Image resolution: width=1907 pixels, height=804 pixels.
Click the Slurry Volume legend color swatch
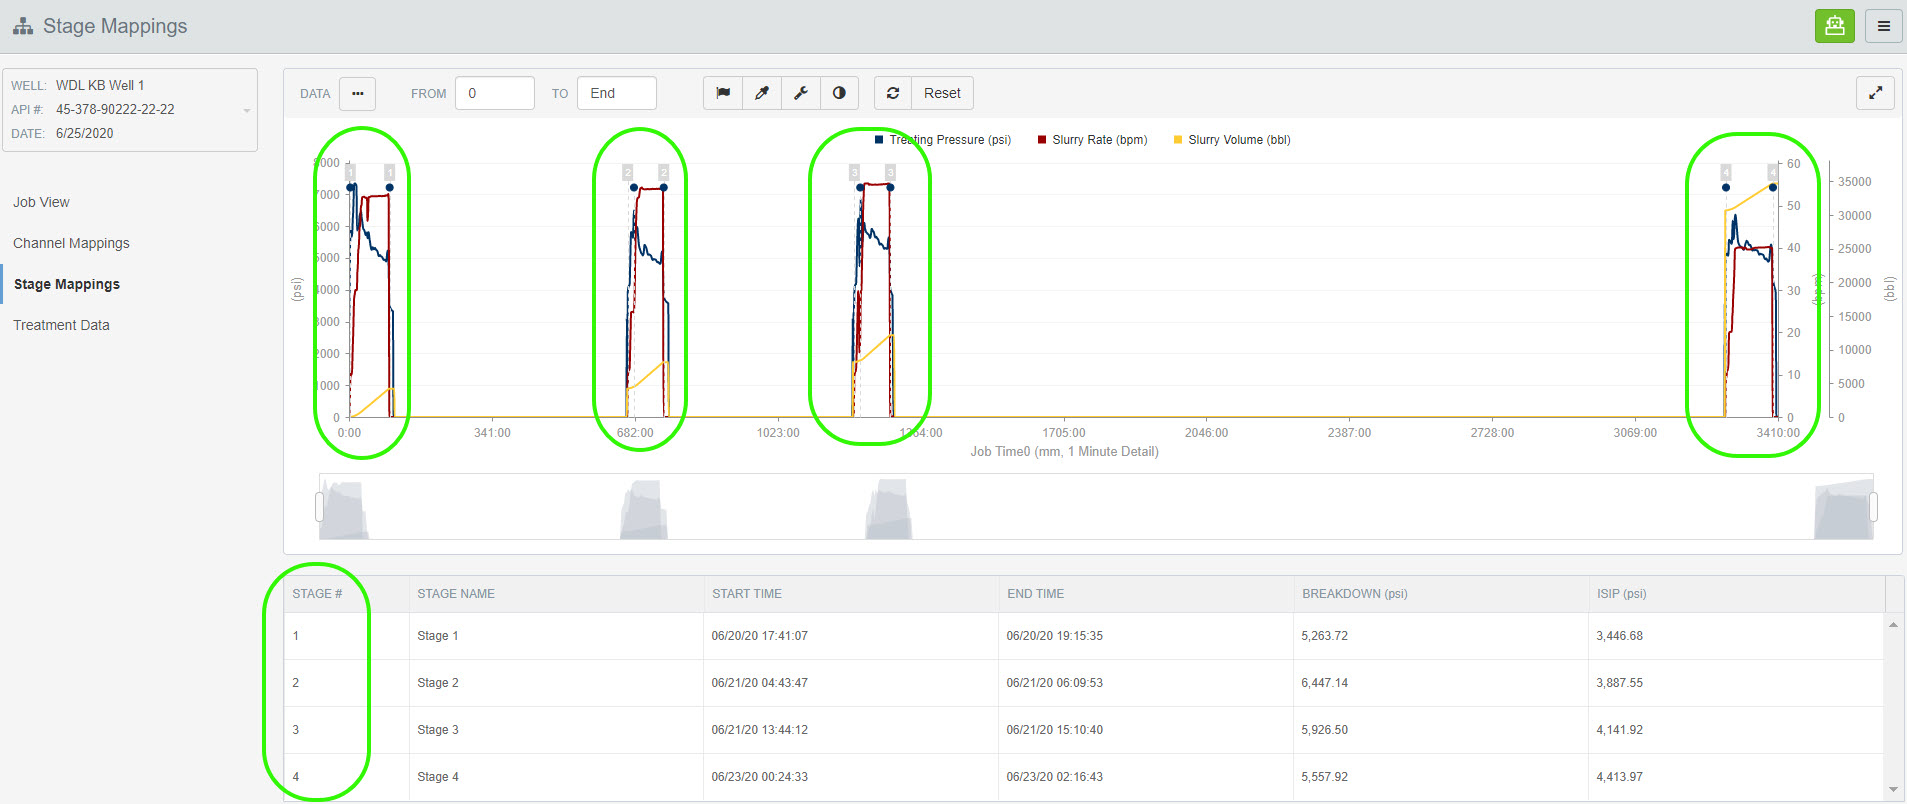1178,140
